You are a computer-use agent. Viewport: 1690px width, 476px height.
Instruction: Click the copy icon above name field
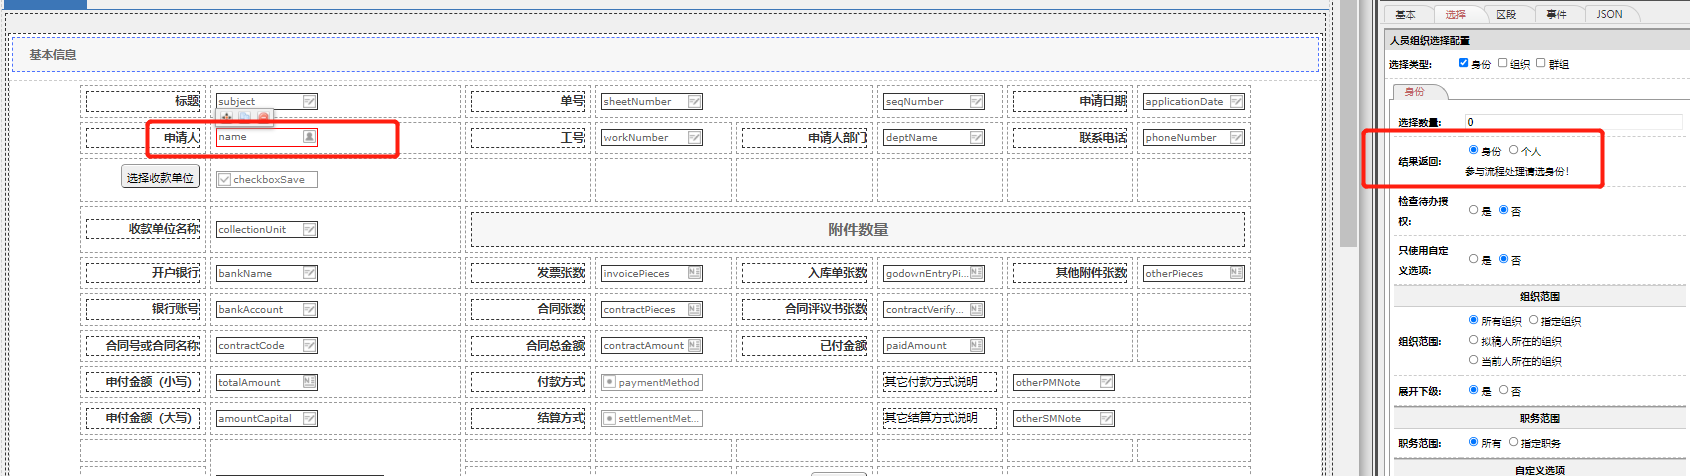245,117
